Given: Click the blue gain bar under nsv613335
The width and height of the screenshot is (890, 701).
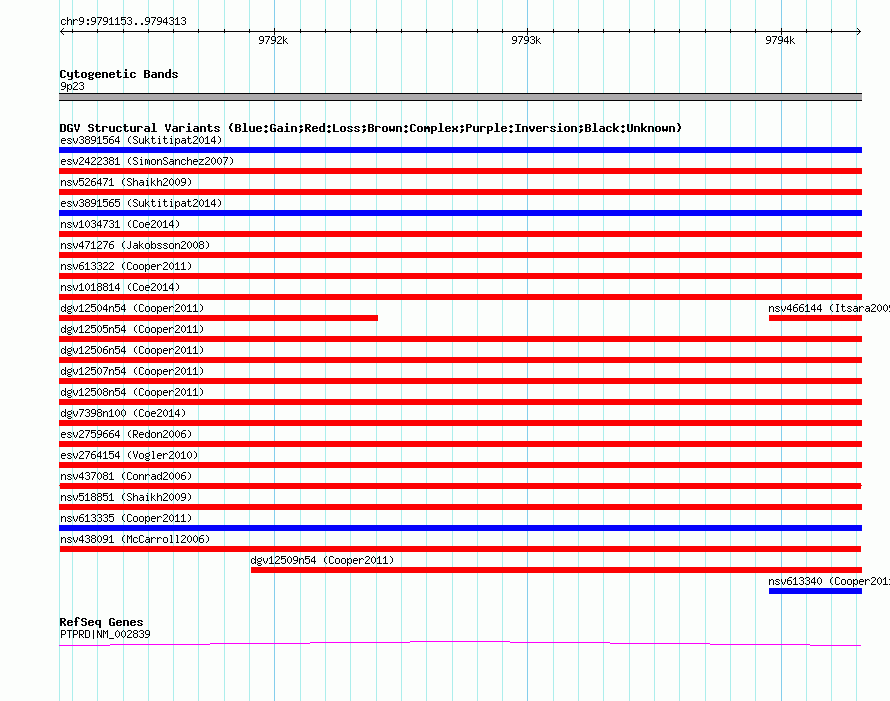Looking at the screenshot, I should point(460,528).
